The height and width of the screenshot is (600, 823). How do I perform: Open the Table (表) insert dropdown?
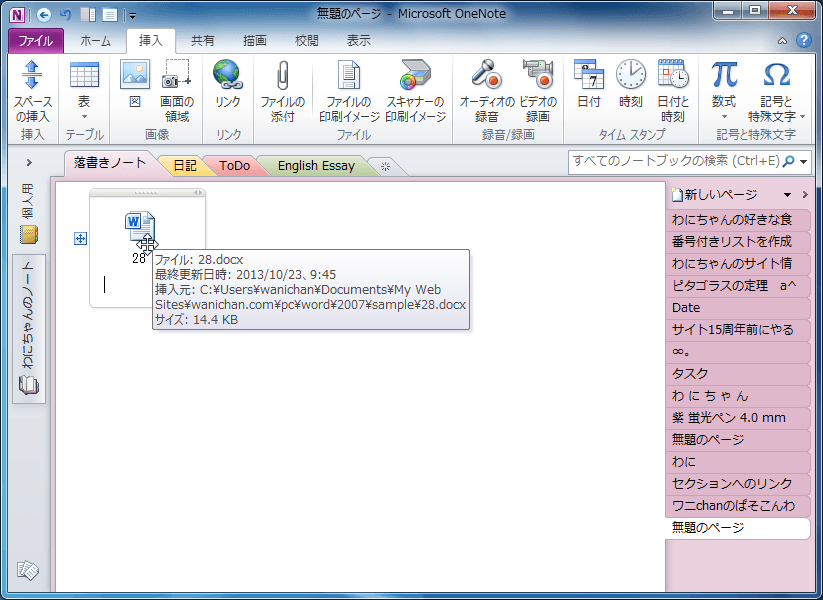(84, 91)
